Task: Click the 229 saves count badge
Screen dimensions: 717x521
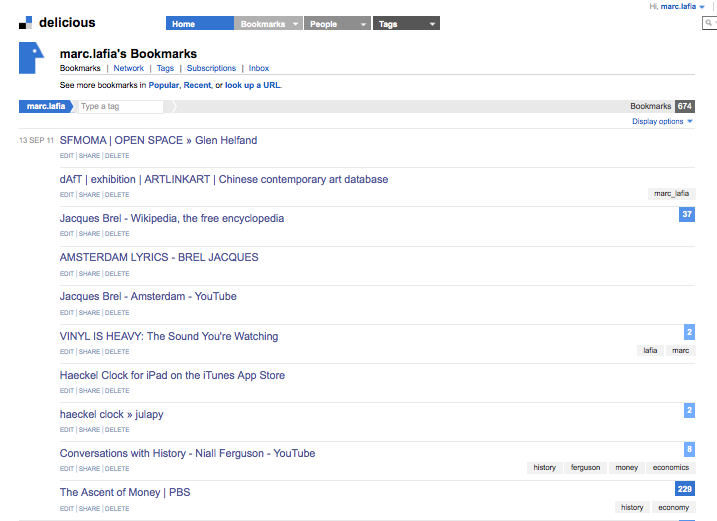Action: (685, 489)
